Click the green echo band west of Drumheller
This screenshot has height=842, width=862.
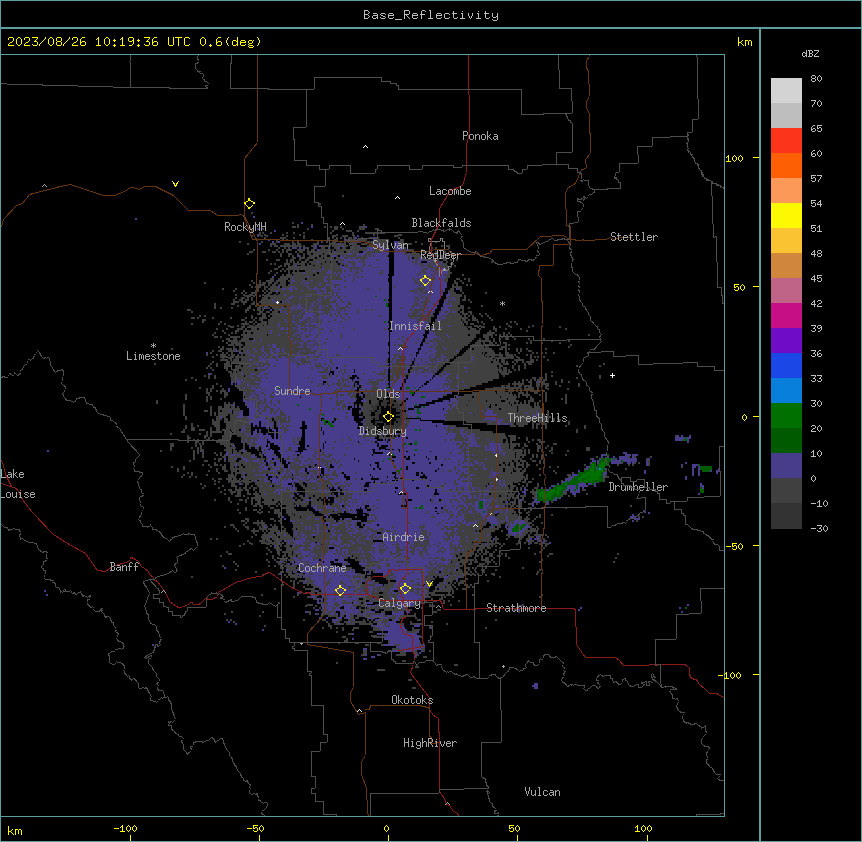573,481
